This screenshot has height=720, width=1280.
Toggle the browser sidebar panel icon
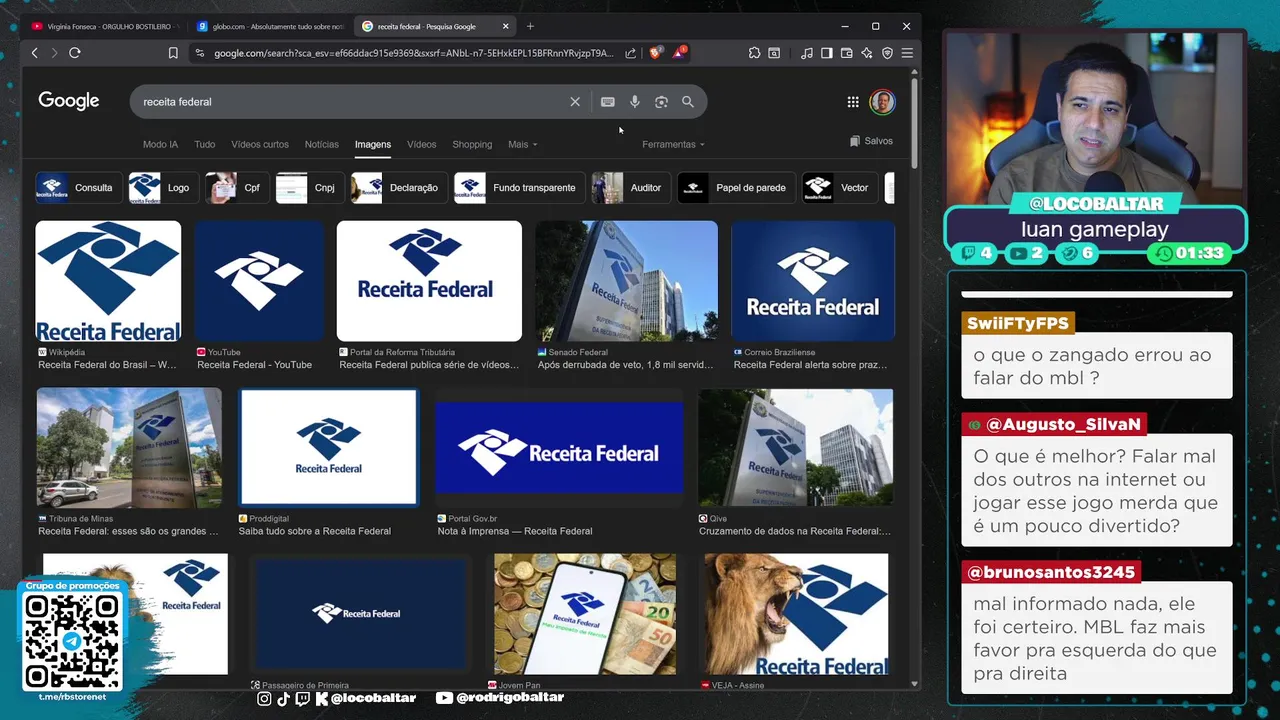coord(827,53)
